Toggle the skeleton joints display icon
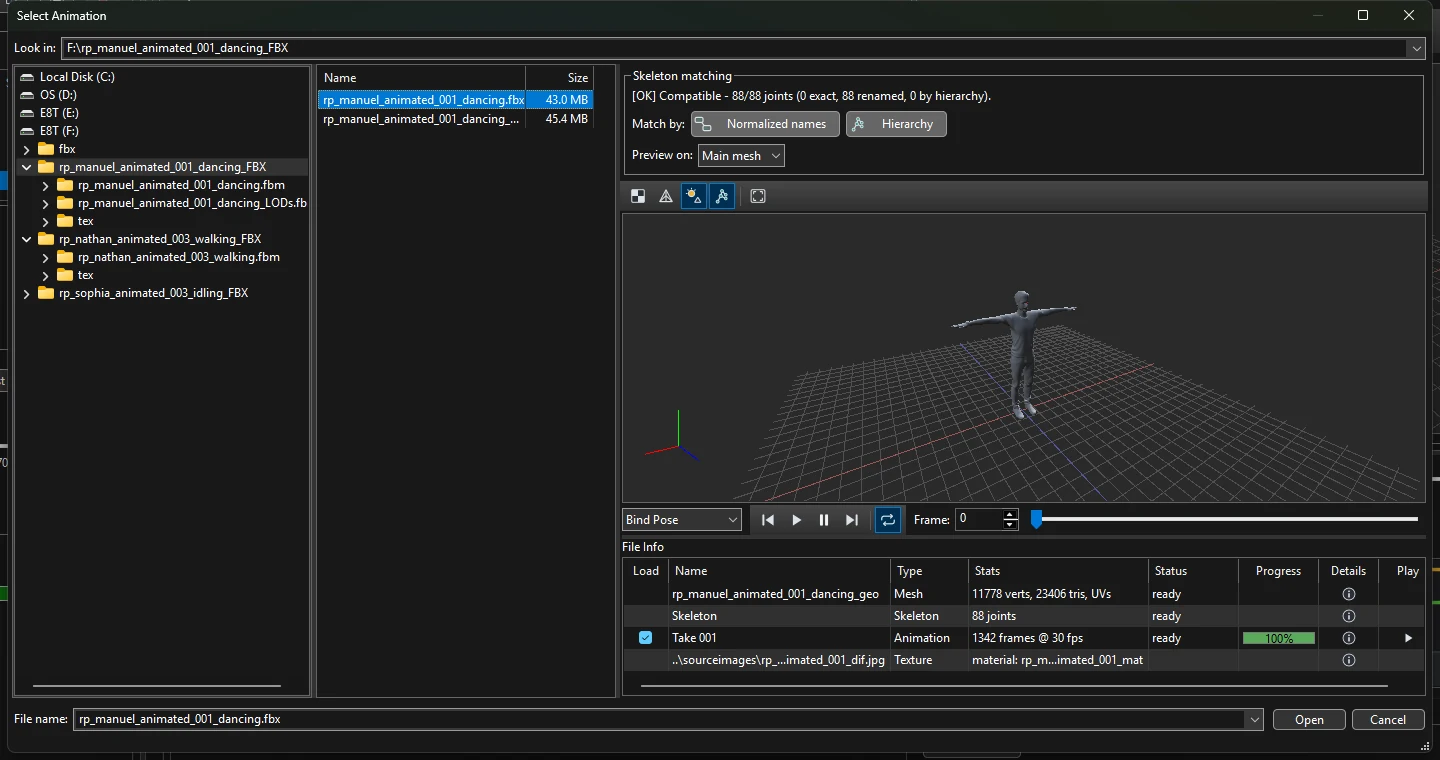Viewport: 1440px width, 760px height. coord(722,196)
